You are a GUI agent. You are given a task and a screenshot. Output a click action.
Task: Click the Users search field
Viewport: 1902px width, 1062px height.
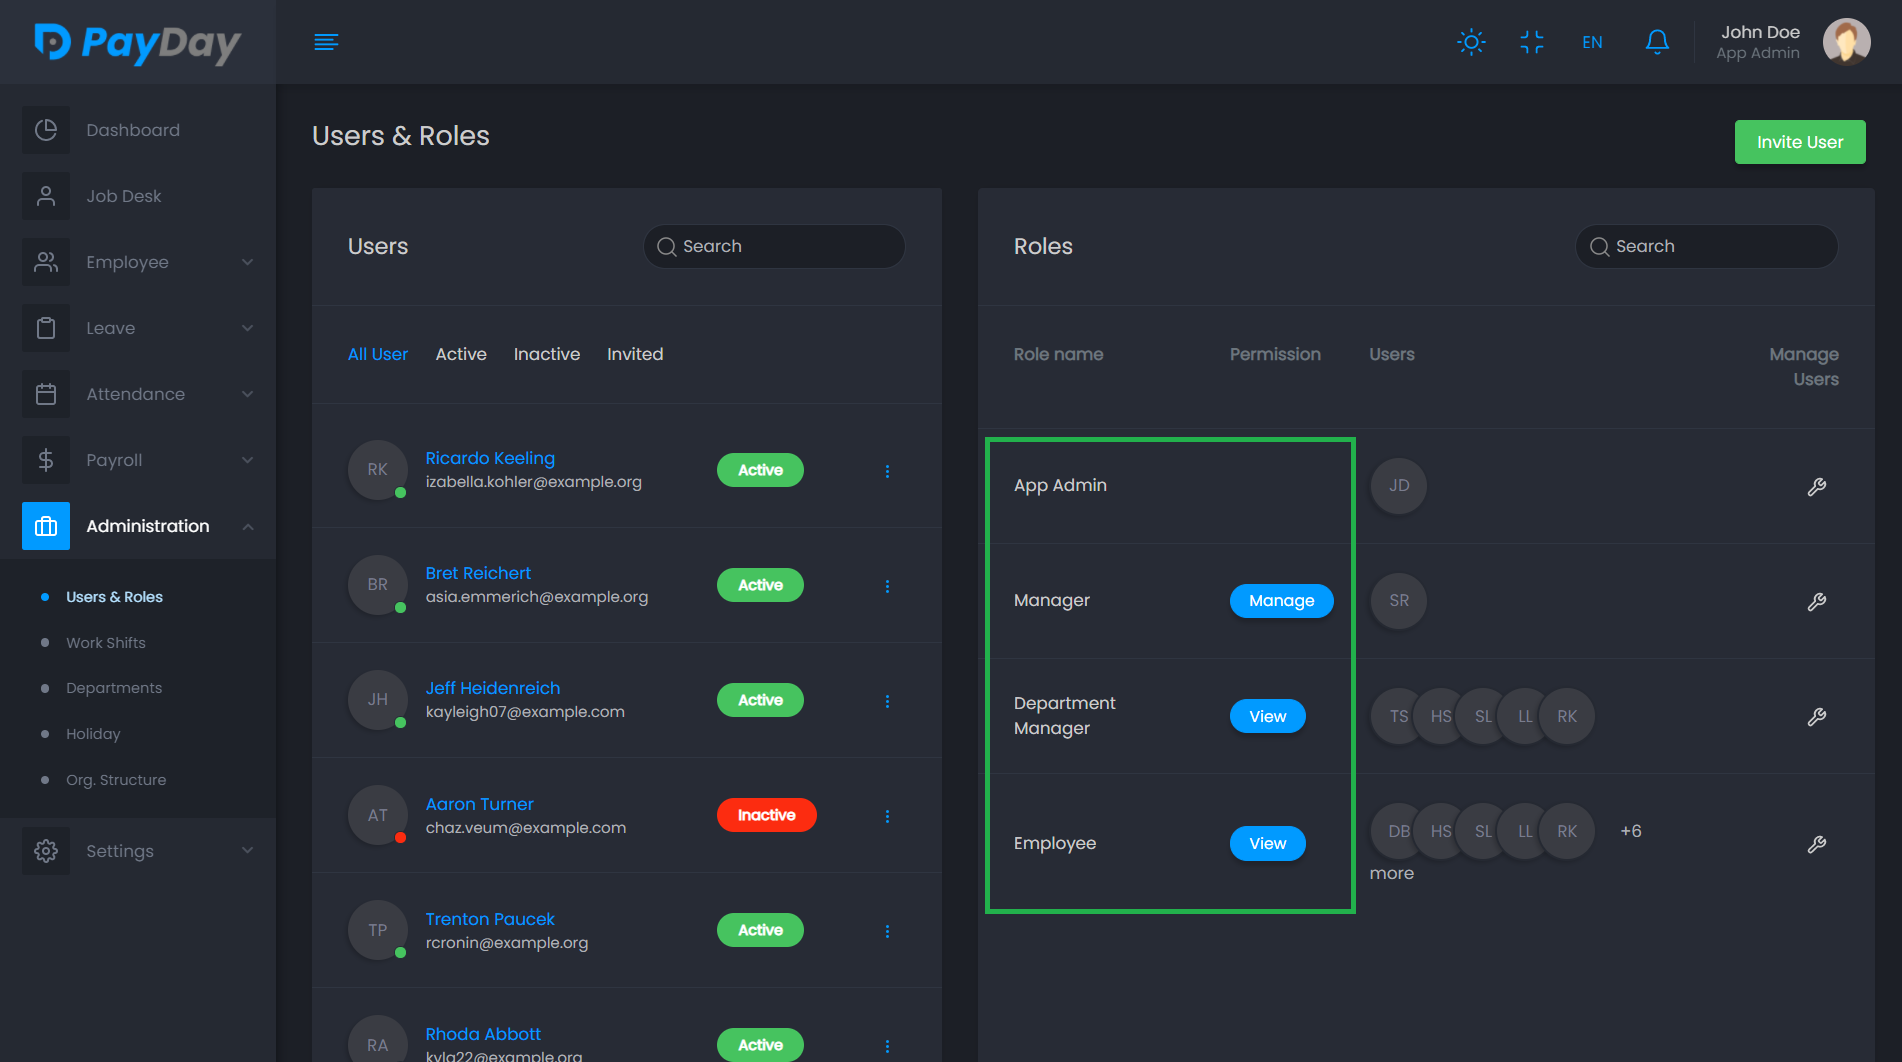click(x=774, y=246)
